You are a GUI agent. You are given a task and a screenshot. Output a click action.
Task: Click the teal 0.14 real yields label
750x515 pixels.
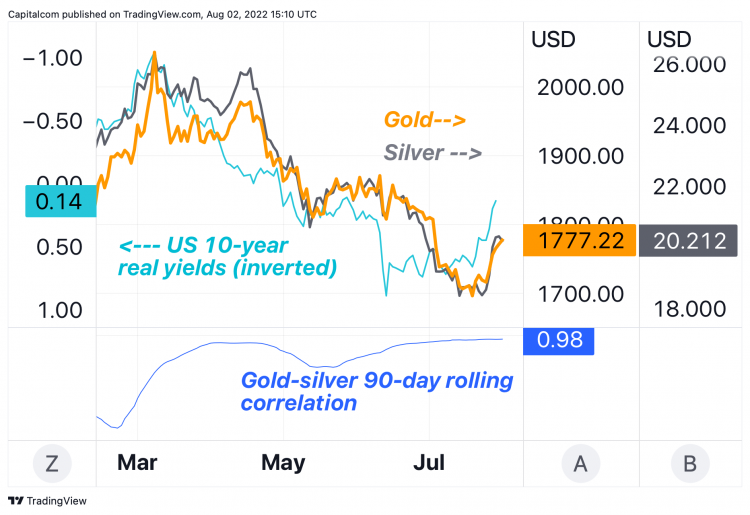pyautogui.click(x=61, y=201)
